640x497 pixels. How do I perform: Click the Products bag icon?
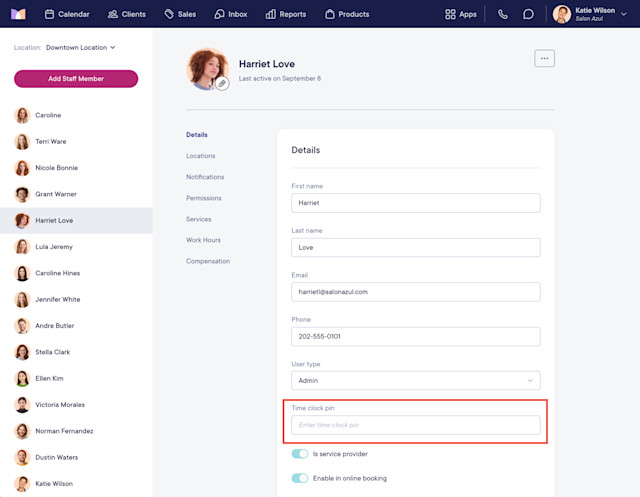tap(330, 14)
